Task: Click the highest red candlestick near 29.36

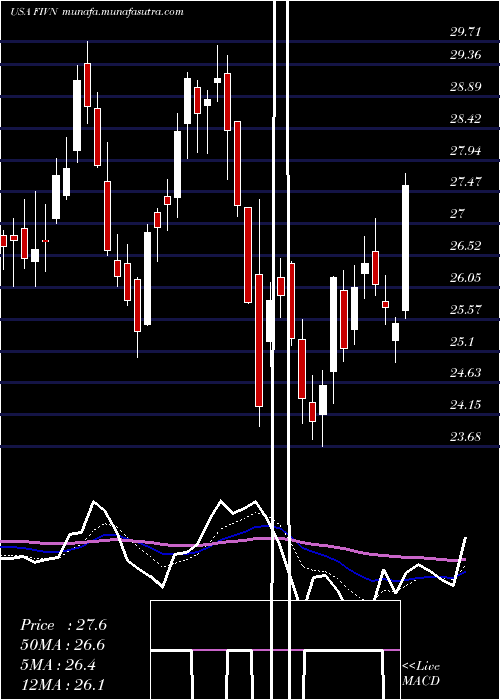Action: point(88,85)
